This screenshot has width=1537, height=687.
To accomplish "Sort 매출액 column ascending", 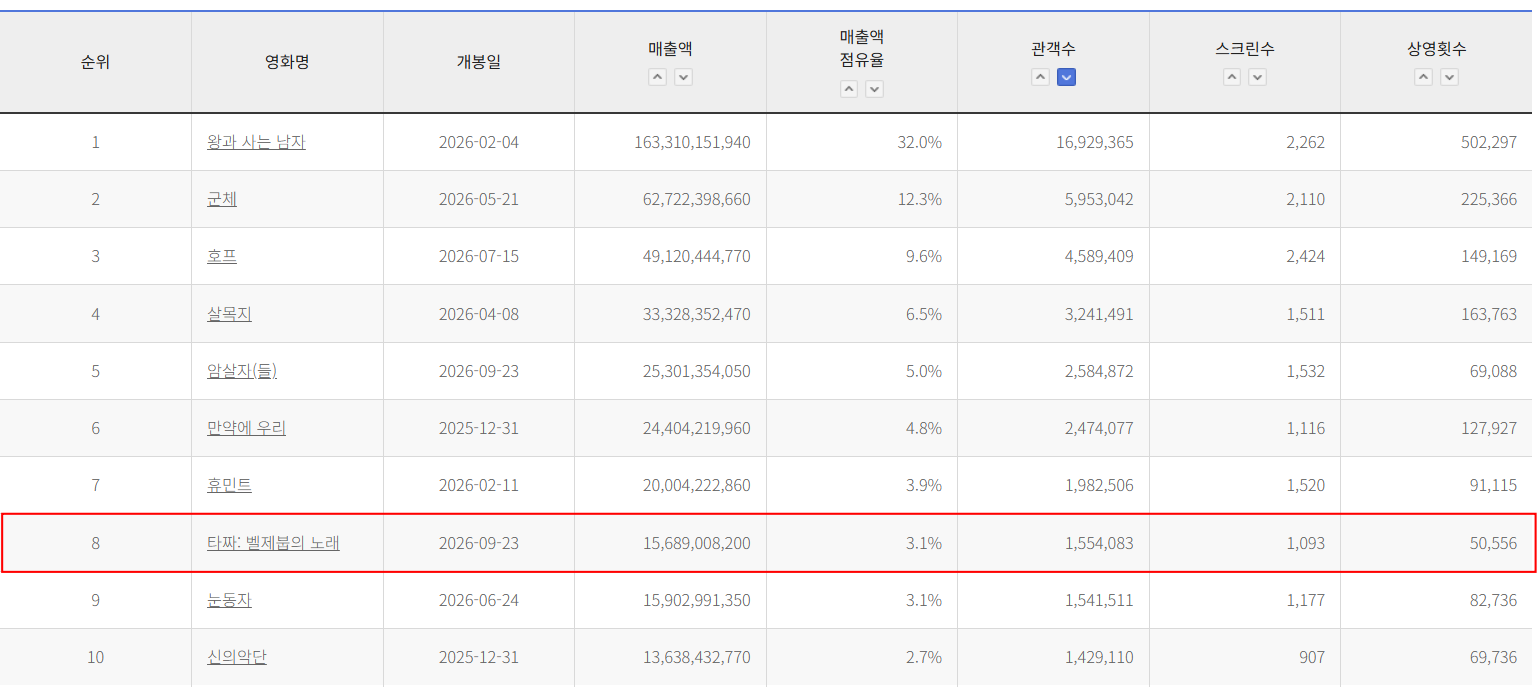I will point(657,77).
